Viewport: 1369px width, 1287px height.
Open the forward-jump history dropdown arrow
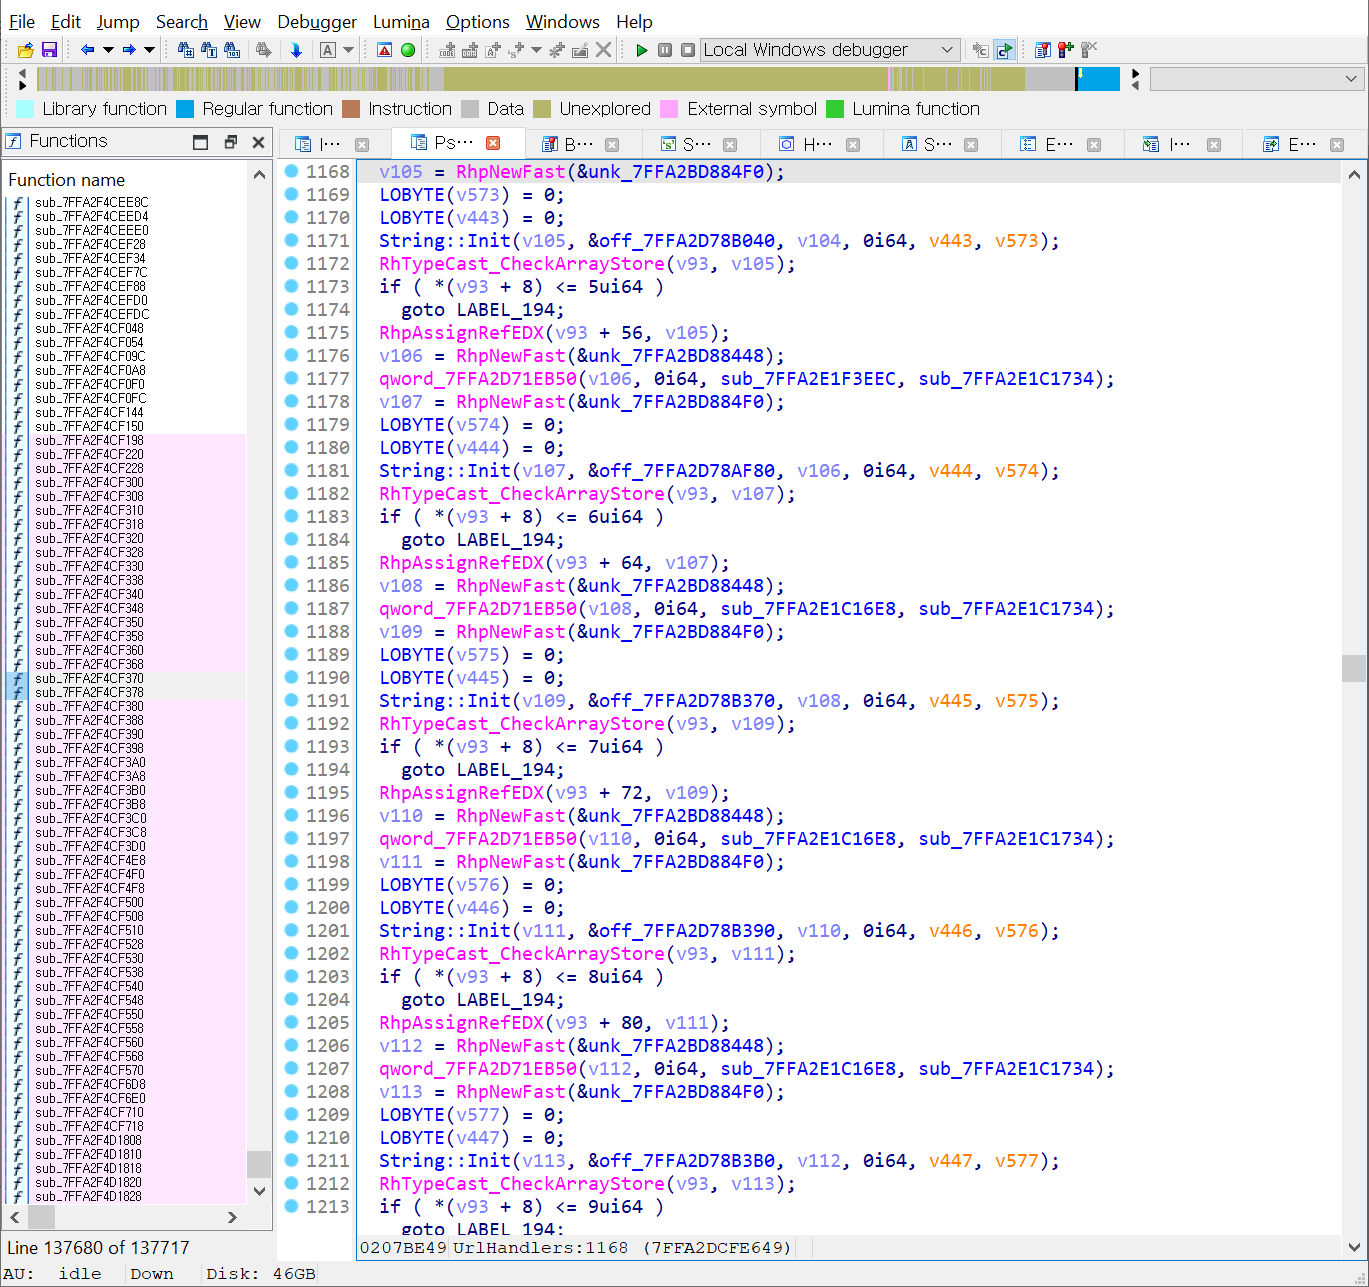point(150,50)
